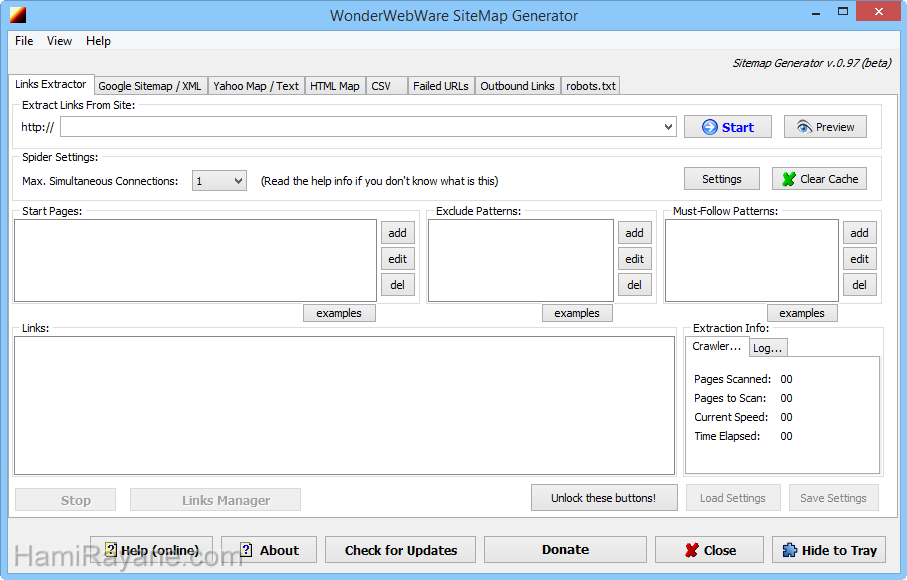Click the Exclude Patterns list box

(x=521, y=260)
